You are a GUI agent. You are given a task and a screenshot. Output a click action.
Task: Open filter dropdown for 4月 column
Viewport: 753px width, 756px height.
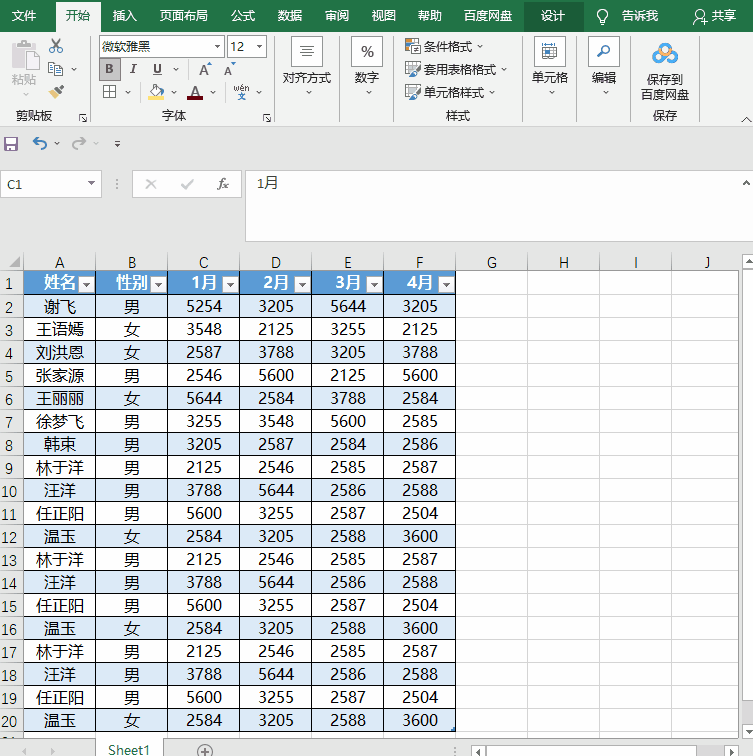(446, 285)
